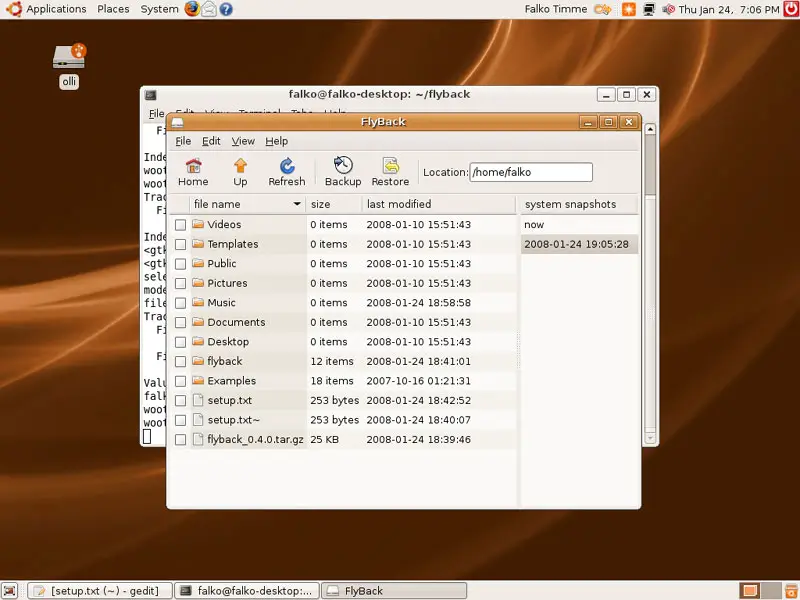Image resolution: width=800 pixels, height=600 pixels.
Task: Click Show Desktop icon in bottom panel
Action: (10, 591)
